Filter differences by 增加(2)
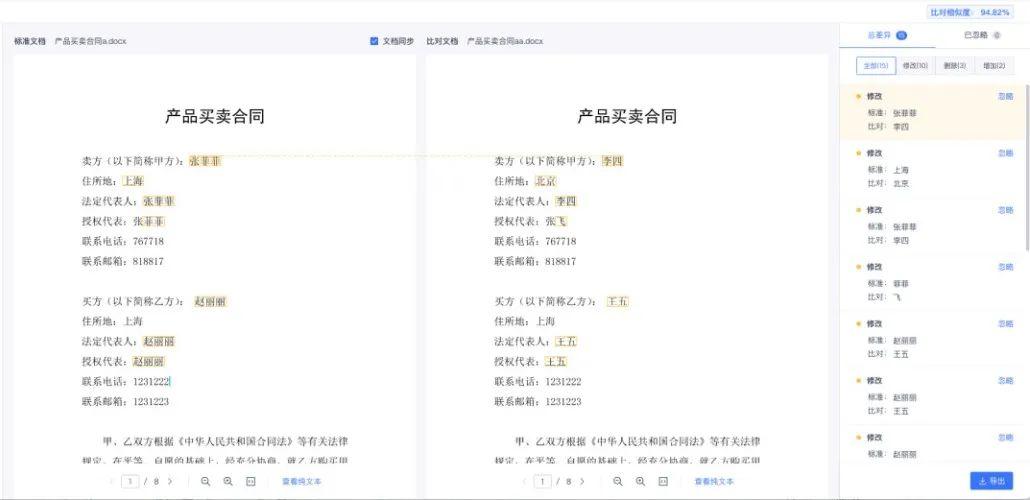This screenshot has height=500, width=1030. (994, 66)
